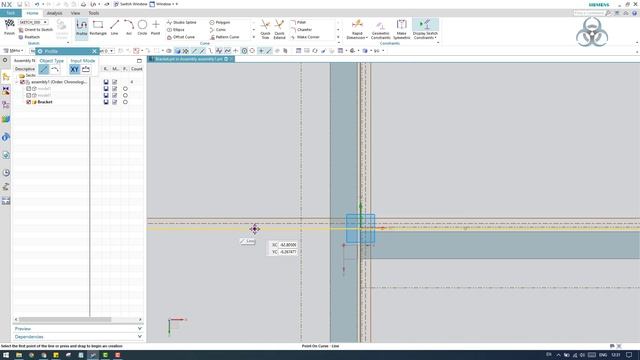Click the horizontal scrollbar in navigator
This screenshot has height=360, width=640.
click(64, 319)
